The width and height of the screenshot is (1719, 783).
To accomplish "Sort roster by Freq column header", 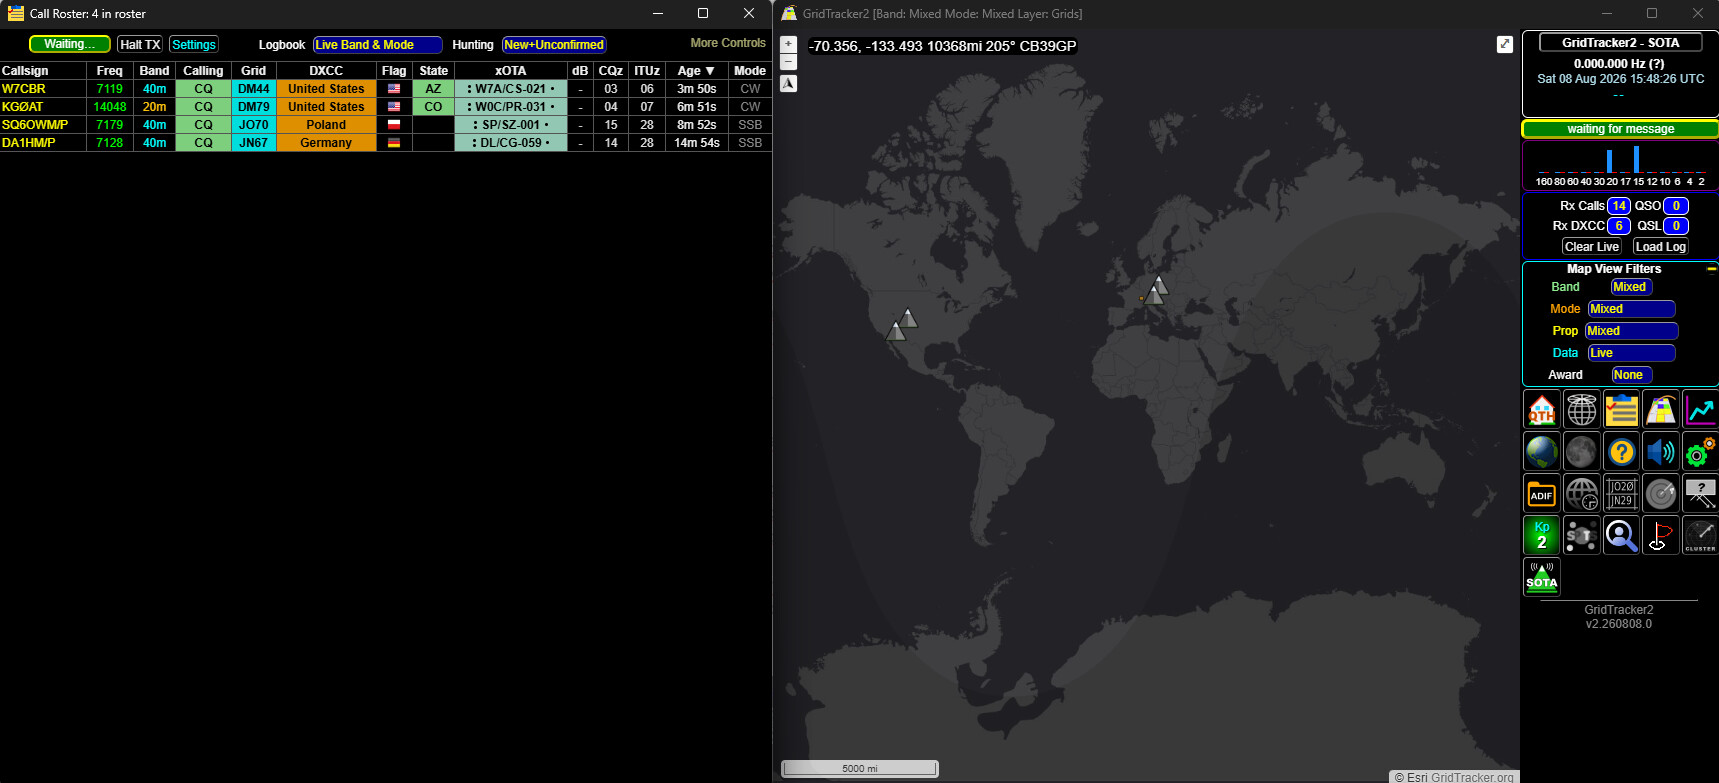I will pyautogui.click(x=110, y=71).
